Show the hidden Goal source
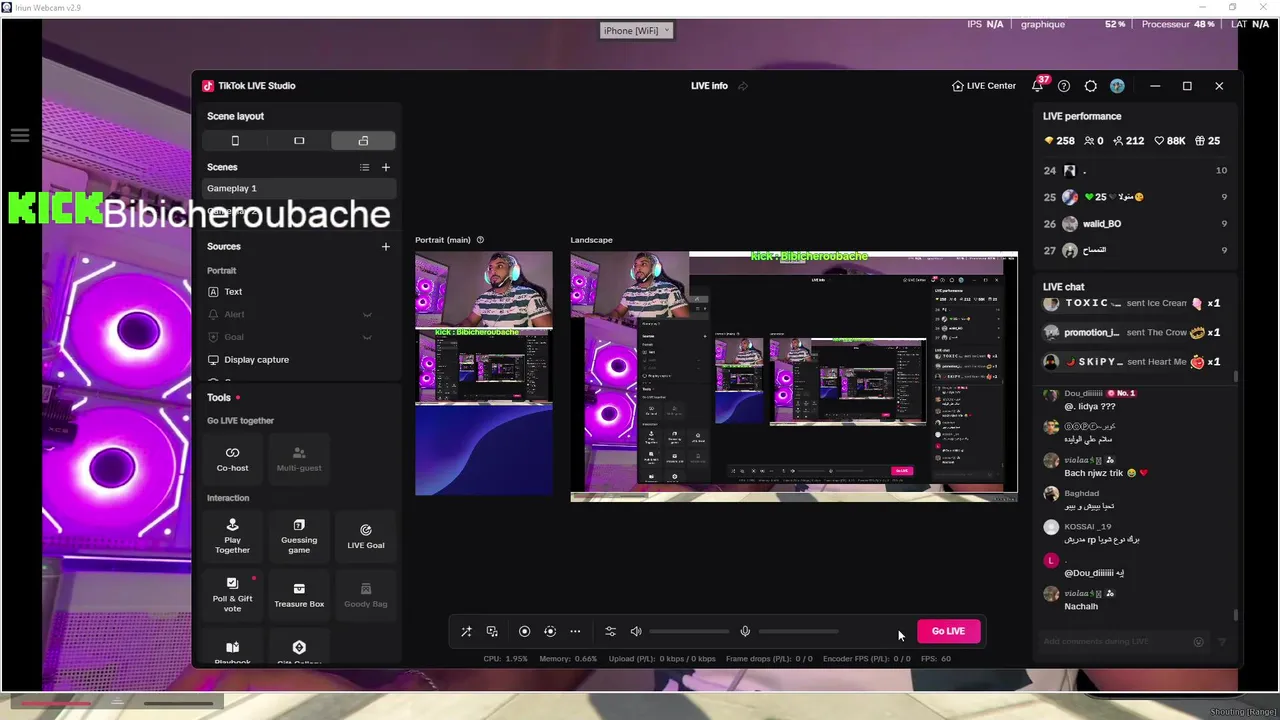This screenshot has height=720, width=1280. [367, 337]
